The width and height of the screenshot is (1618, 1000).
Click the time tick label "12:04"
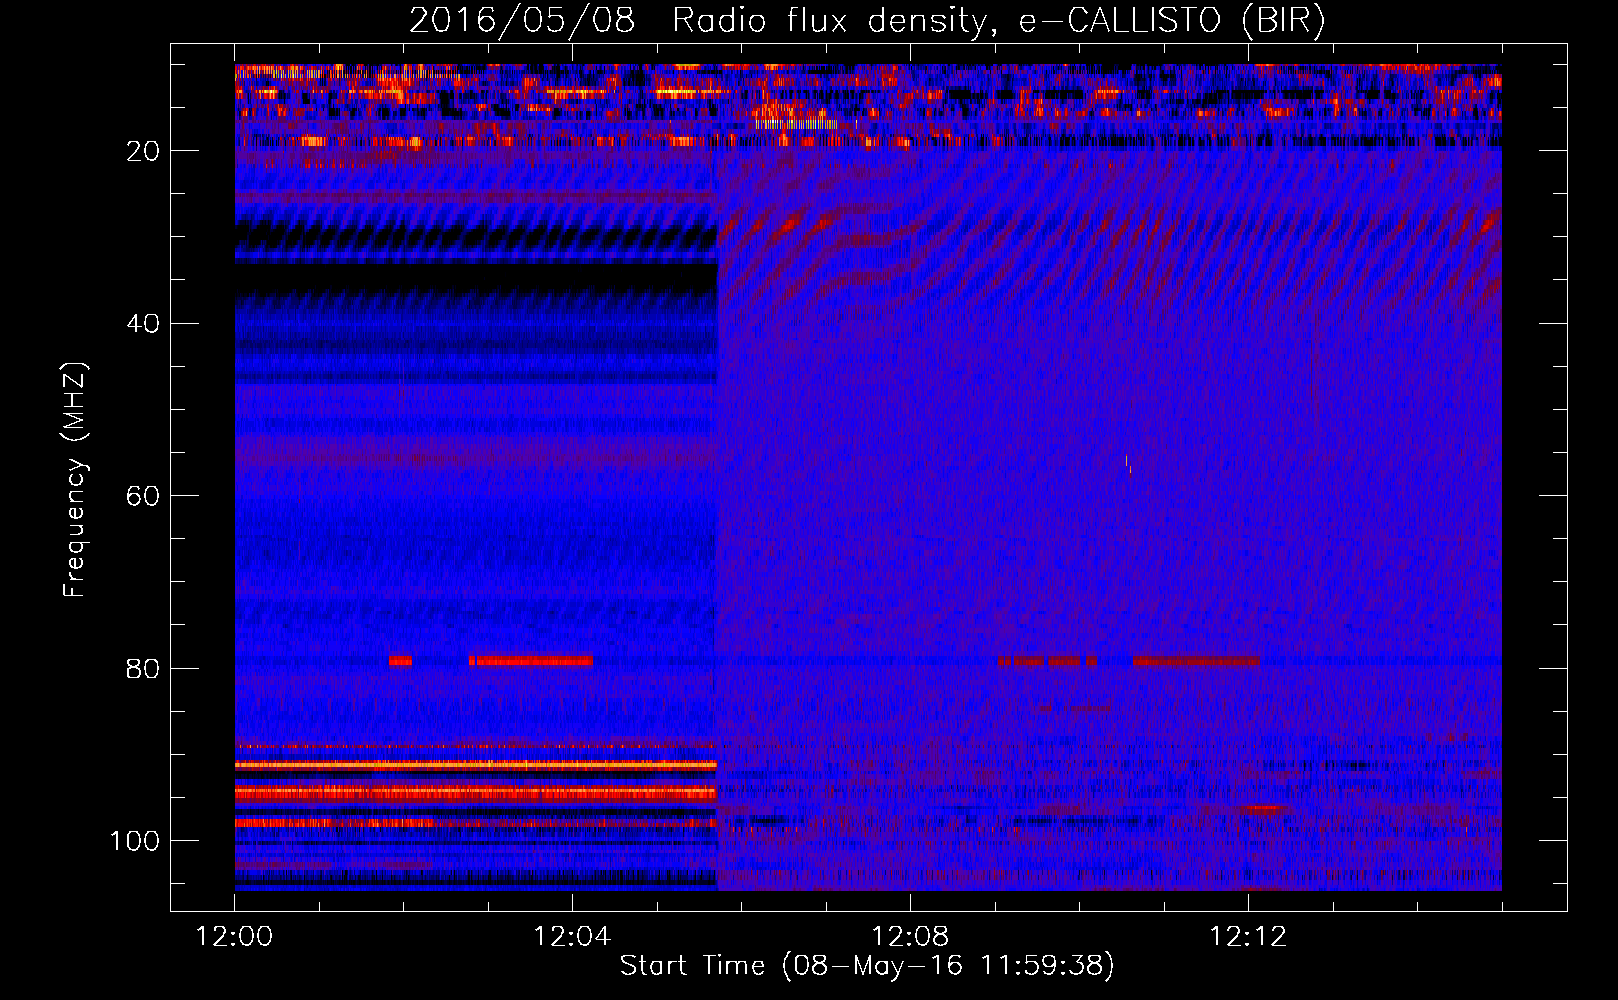tap(572, 937)
